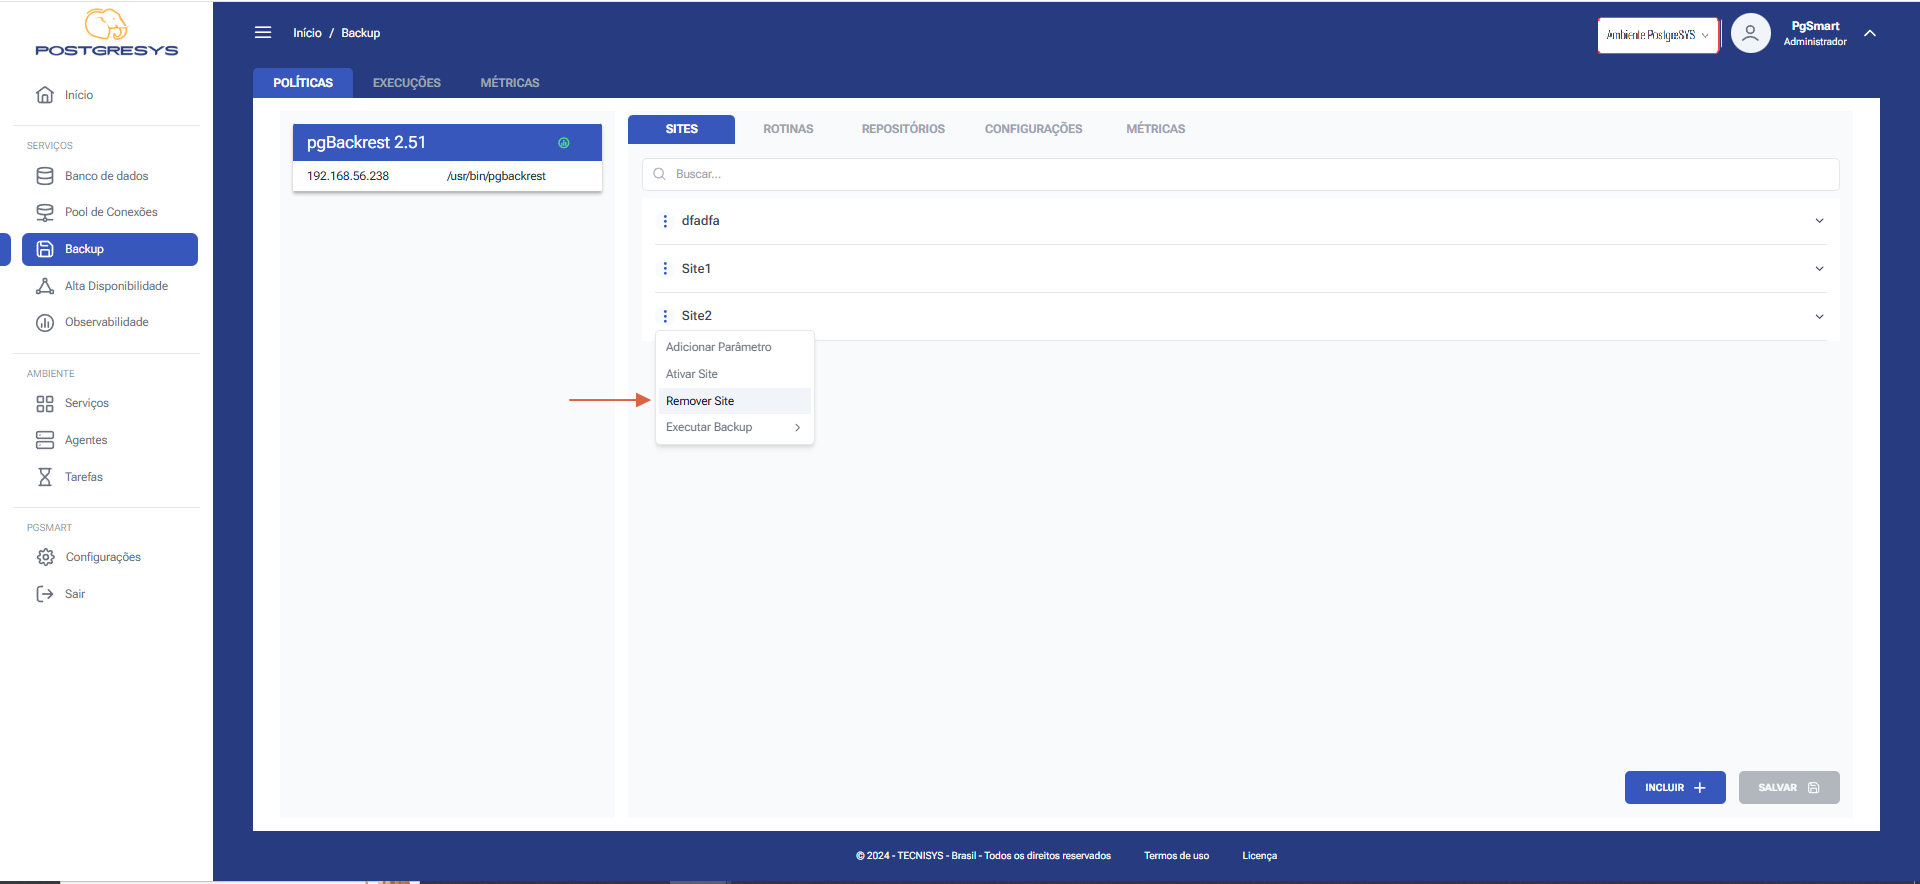Click the PgSmart Administrador label
Viewport: 1920px width, 884px height.
tap(1815, 33)
